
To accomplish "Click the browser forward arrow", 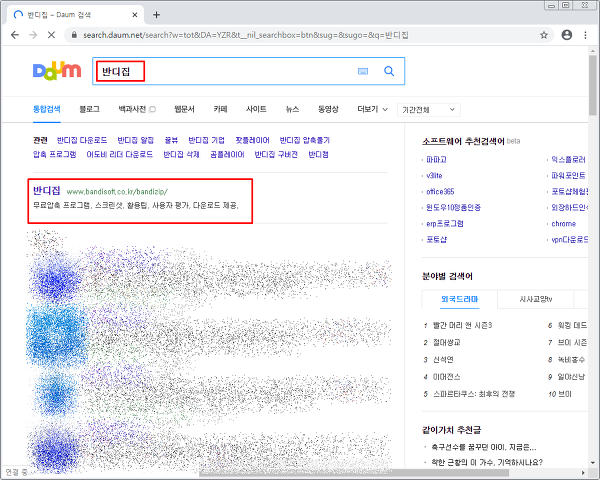I will pyautogui.click(x=33, y=35).
